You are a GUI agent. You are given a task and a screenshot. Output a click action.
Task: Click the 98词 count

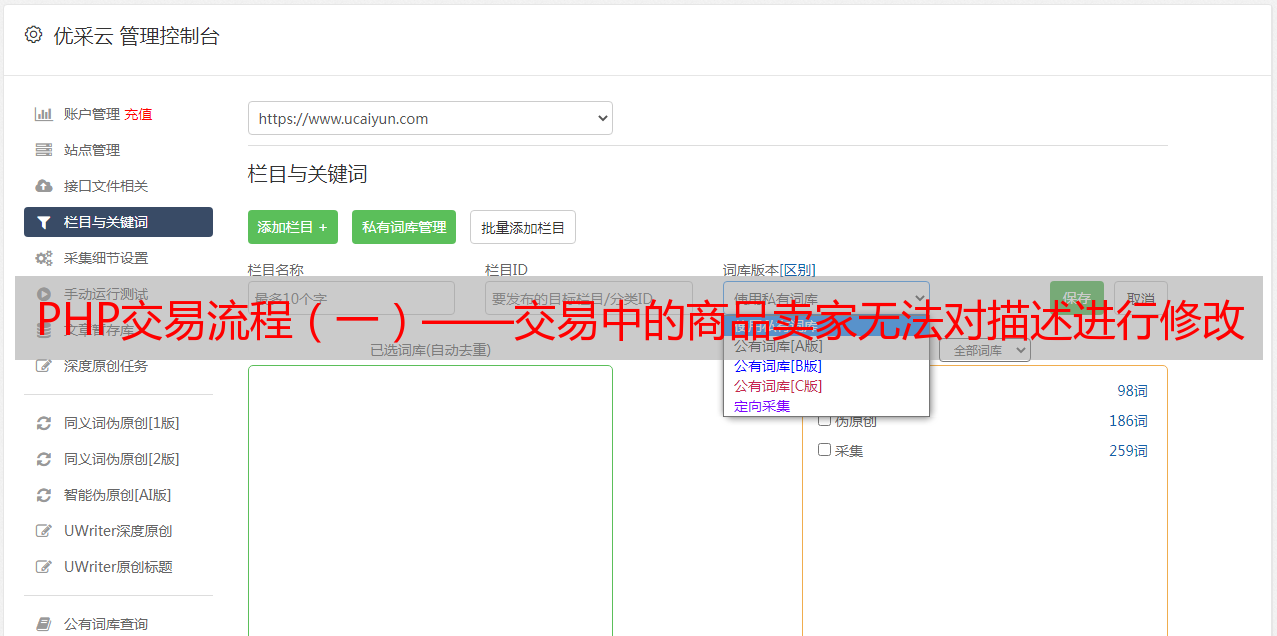tap(1133, 391)
